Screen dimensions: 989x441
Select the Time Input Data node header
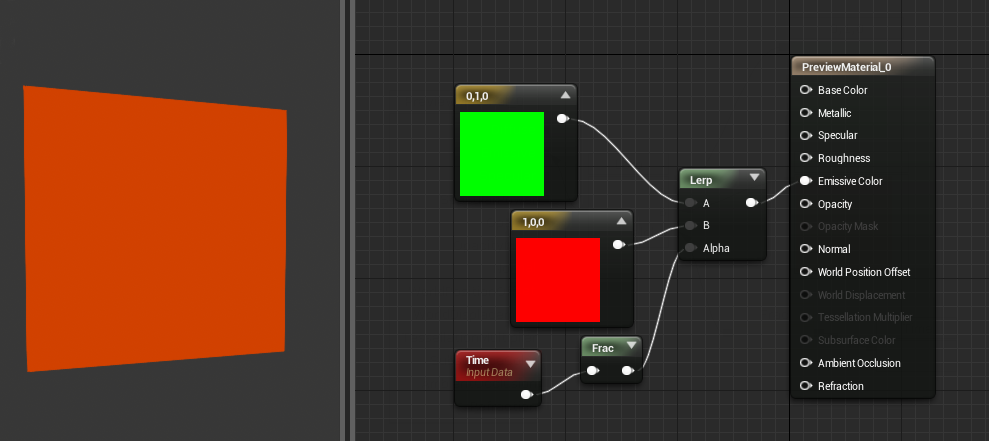(x=498, y=366)
